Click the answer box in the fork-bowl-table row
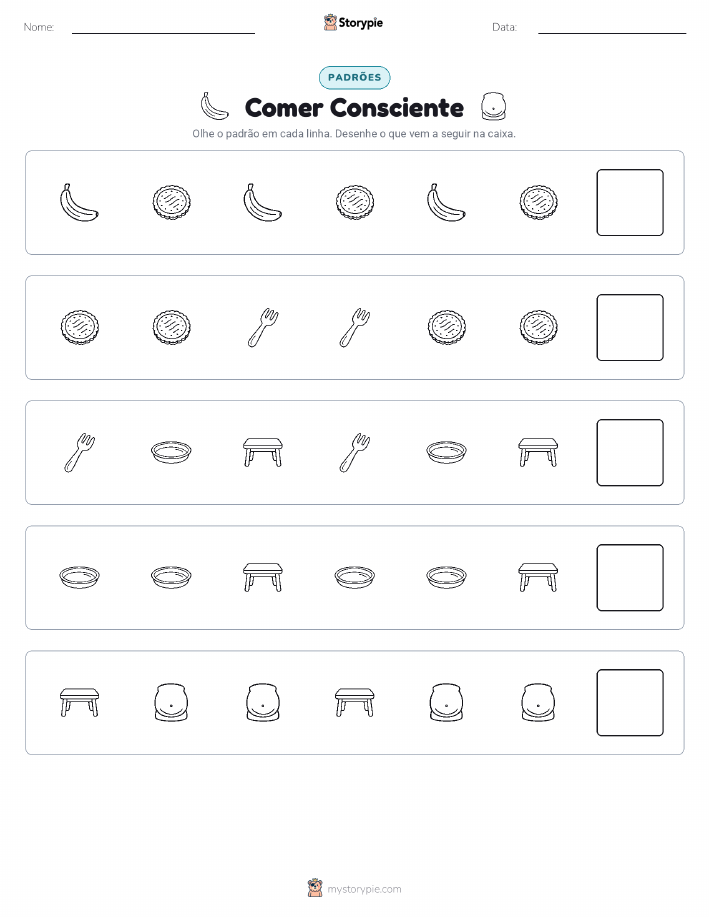The image size is (709, 917). click(x=630, y=452)
